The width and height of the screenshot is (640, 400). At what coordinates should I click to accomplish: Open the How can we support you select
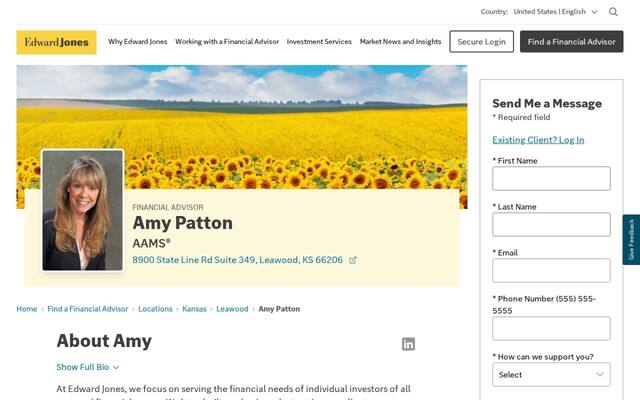tap(551, 374)
